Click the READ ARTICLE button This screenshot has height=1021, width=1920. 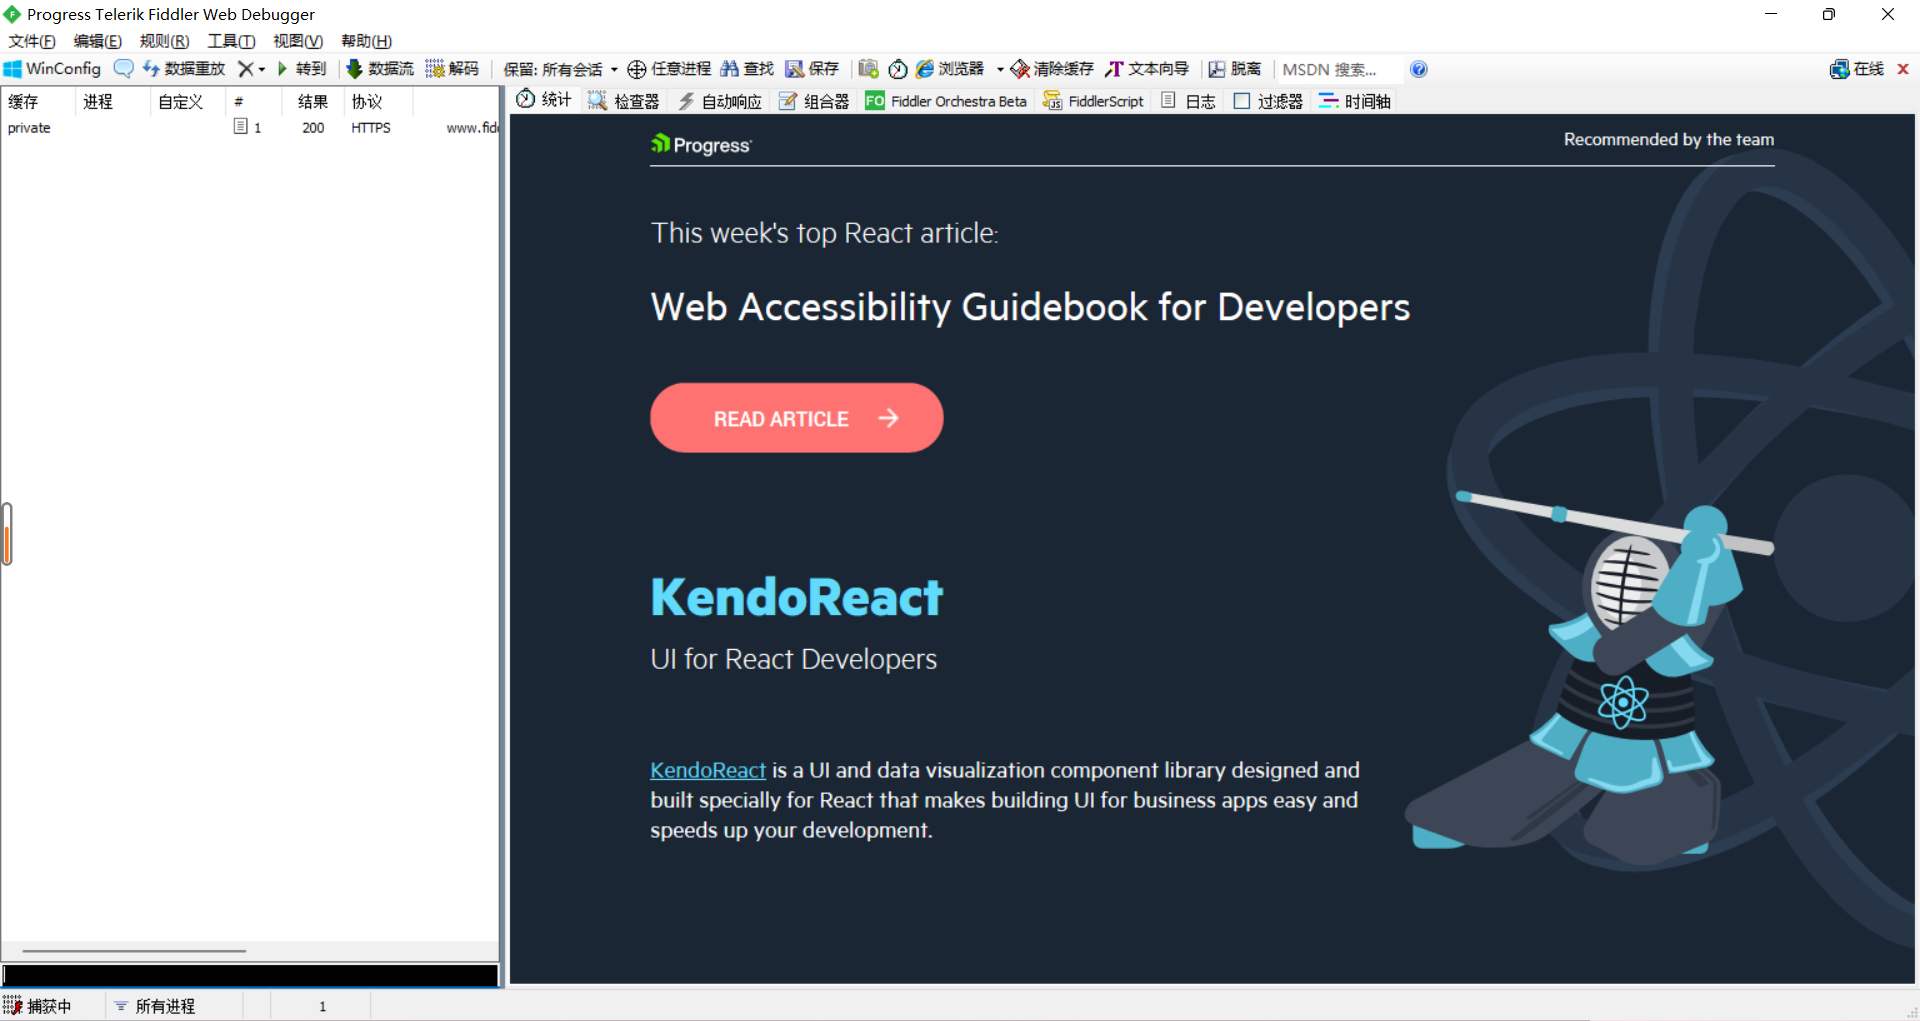coord(796,418)
